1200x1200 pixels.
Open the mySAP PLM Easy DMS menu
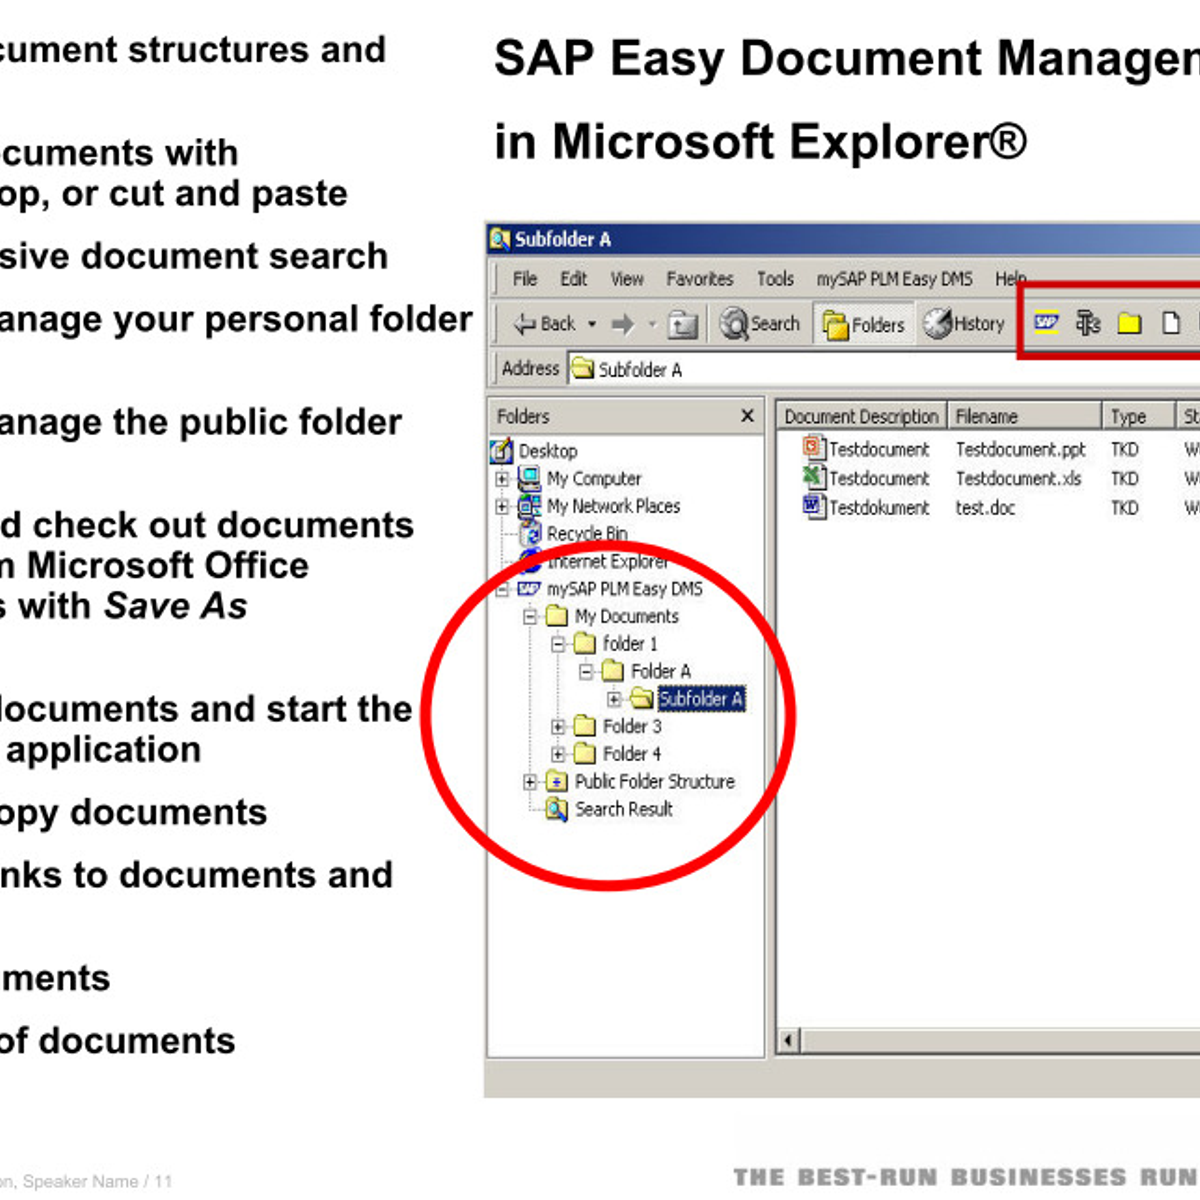893,279
